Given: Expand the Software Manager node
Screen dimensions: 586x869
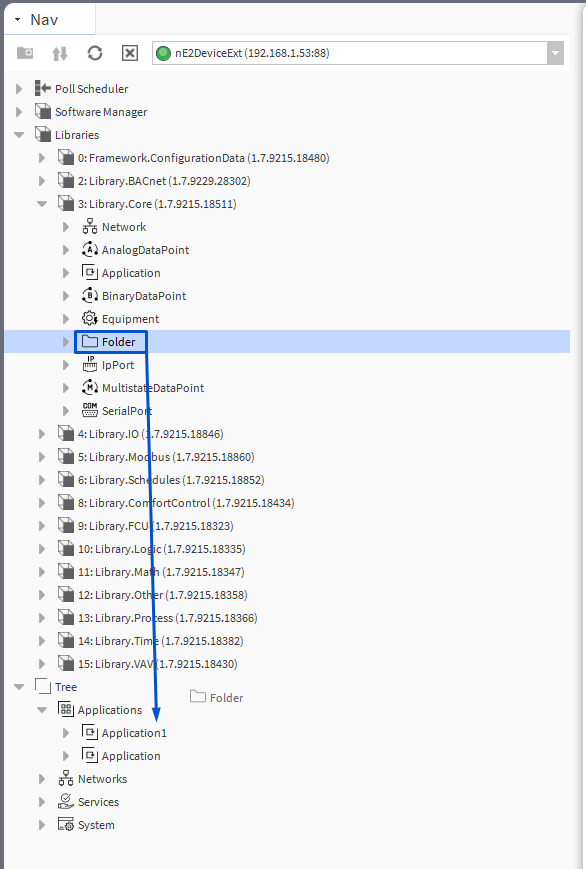Looking at the screenshot, I should point(19,111).
